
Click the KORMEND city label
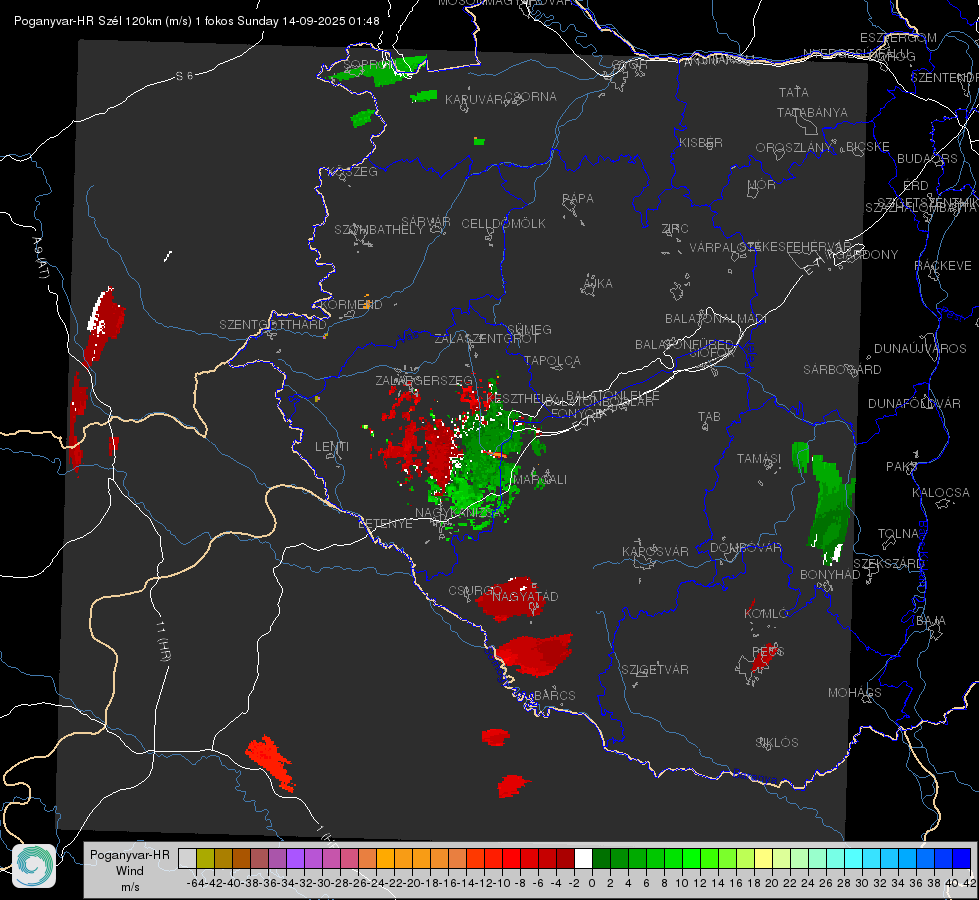(x=350, y=305)
